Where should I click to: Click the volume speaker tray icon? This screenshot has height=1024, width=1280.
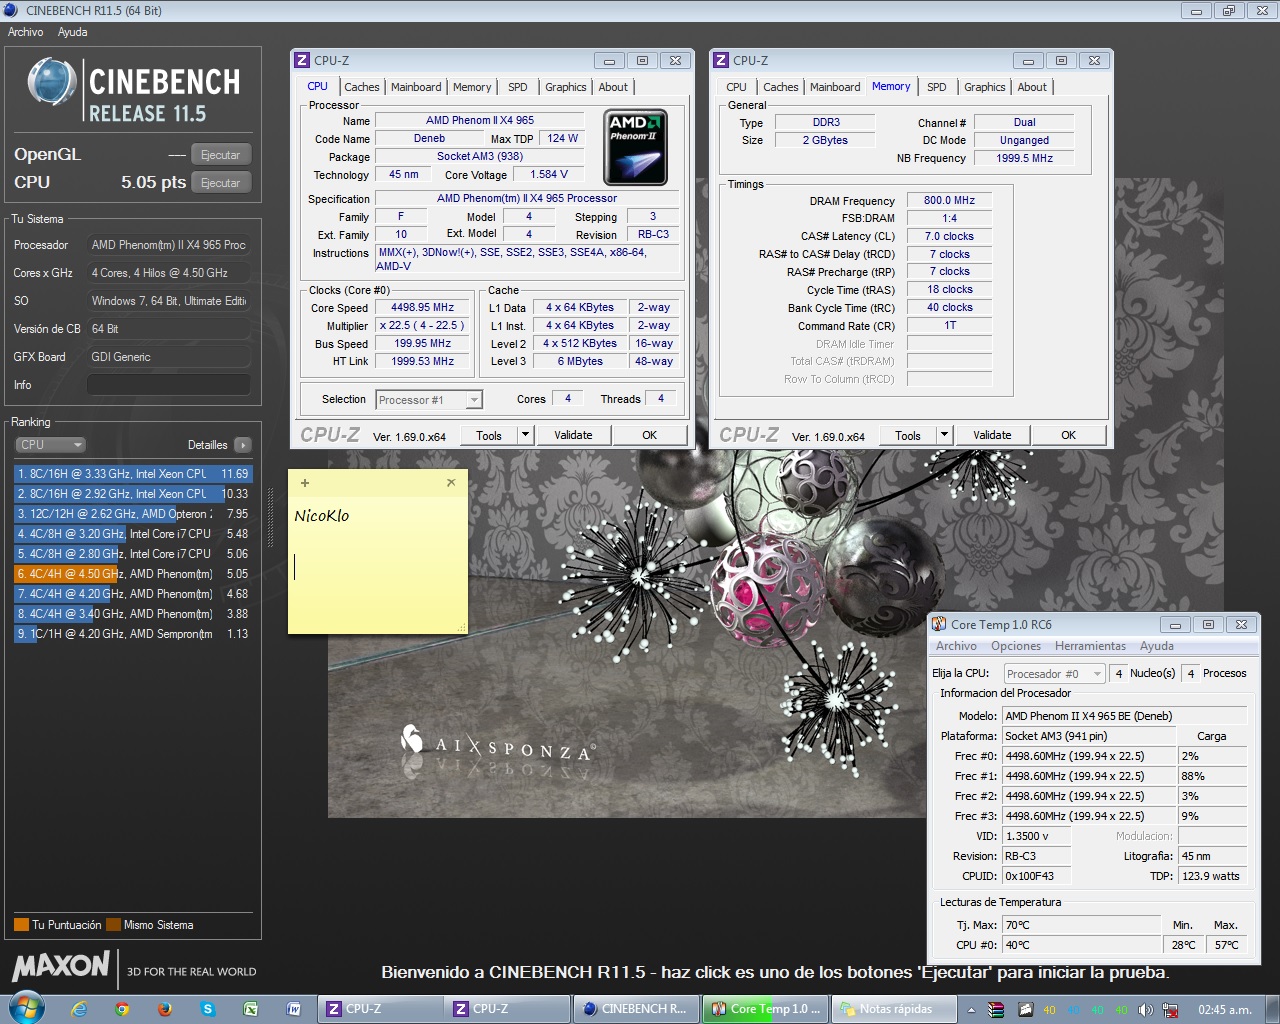(x=1146, y=1010)
